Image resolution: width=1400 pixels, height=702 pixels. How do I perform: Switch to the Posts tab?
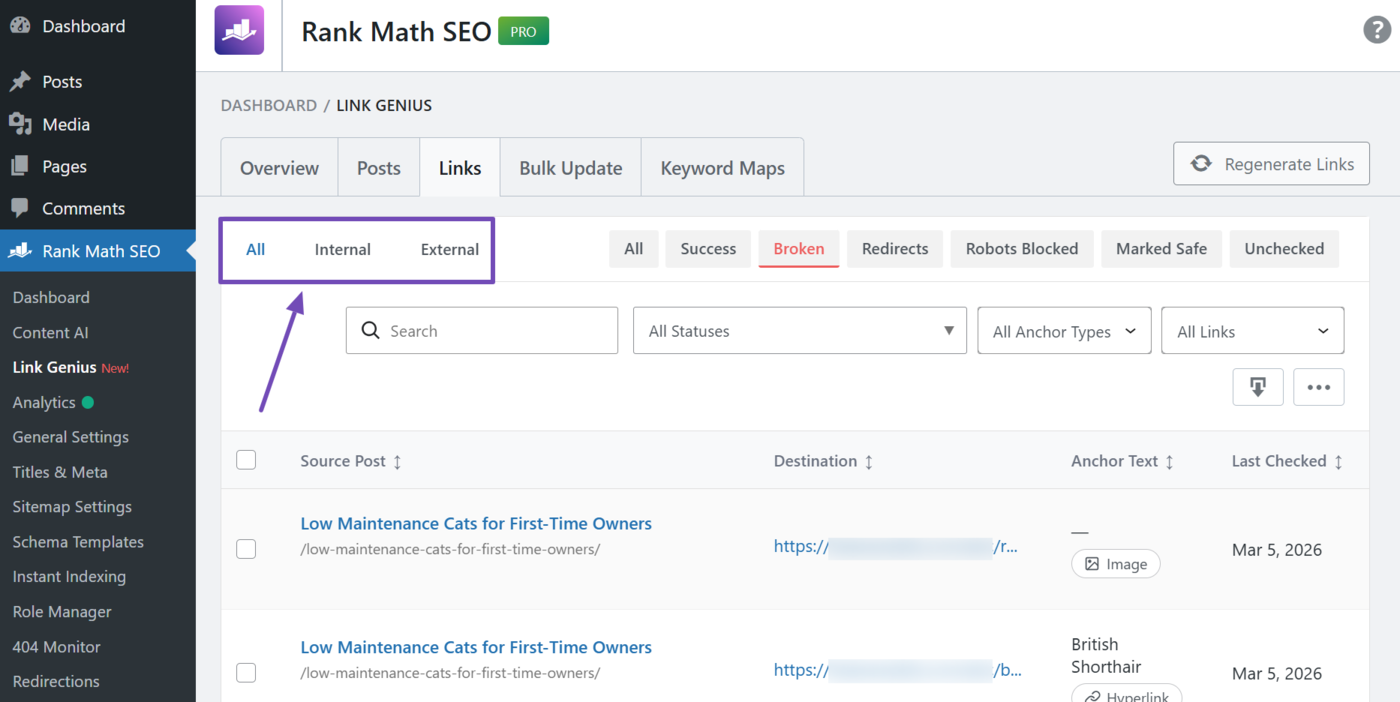tap(379, 168)
